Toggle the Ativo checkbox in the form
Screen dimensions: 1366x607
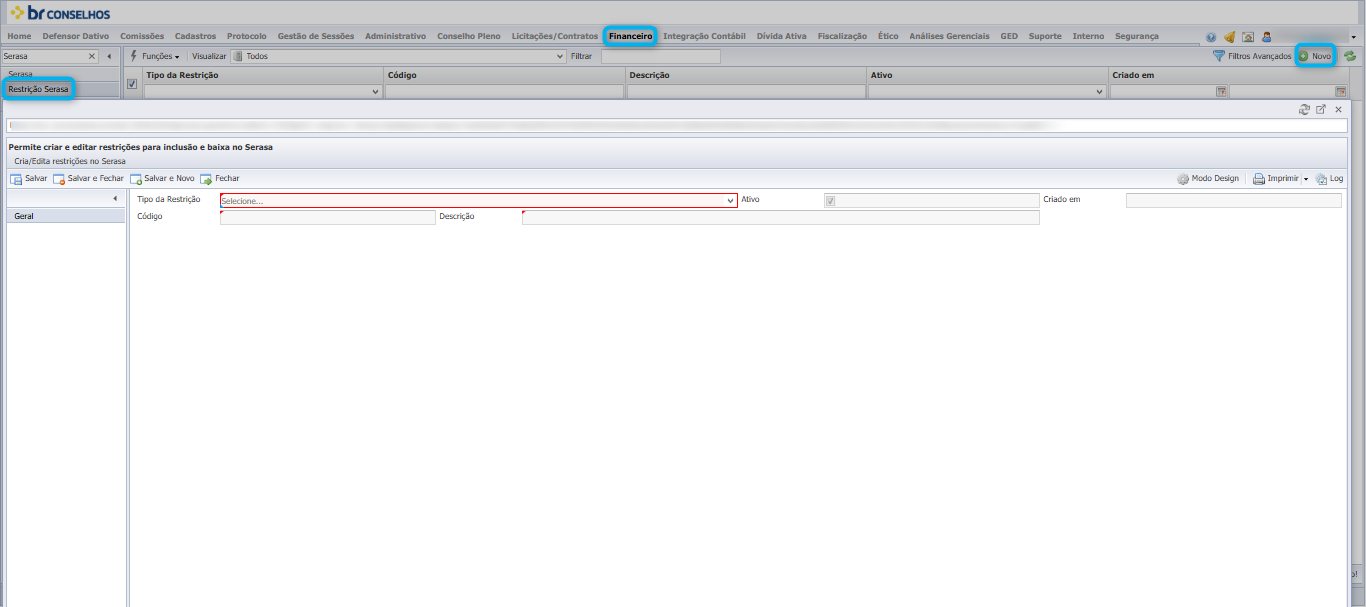pos(829,201)
